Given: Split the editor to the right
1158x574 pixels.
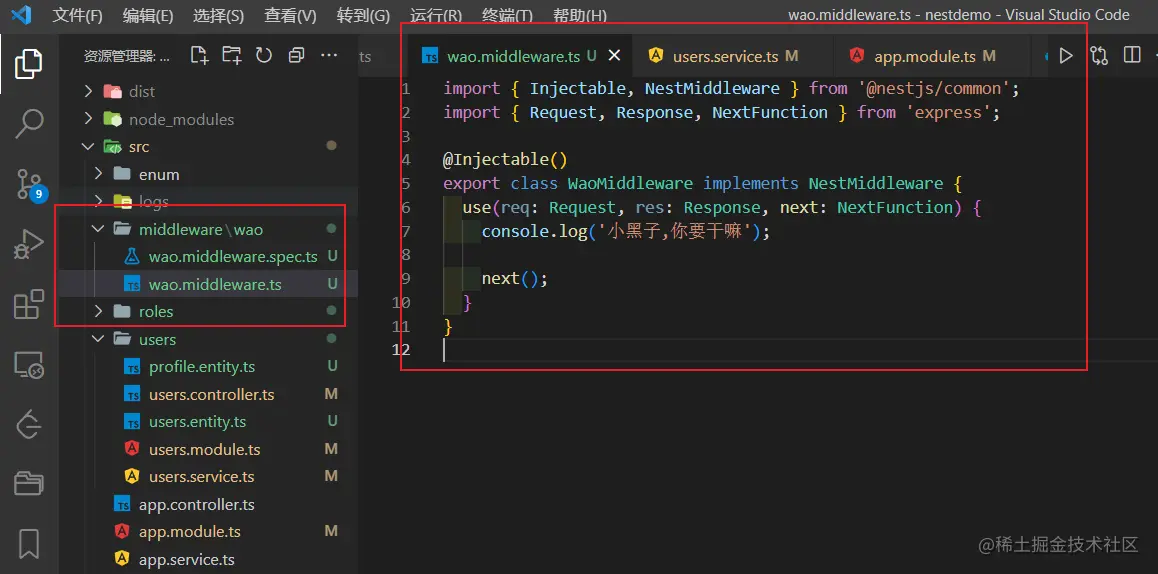Looking at the screenshot, I should 1131,55.
